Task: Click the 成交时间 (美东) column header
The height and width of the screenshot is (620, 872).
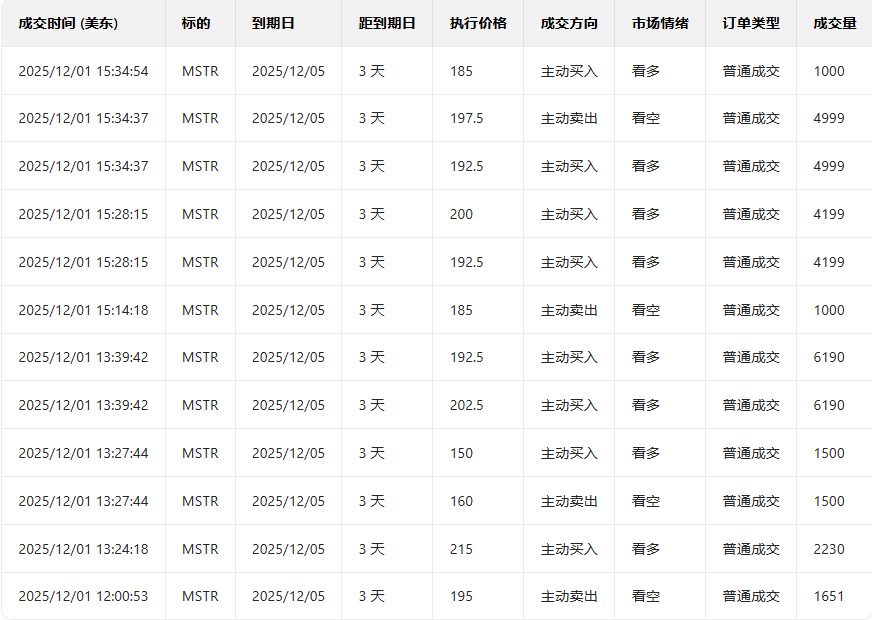Action: click(x=68, y=23)
